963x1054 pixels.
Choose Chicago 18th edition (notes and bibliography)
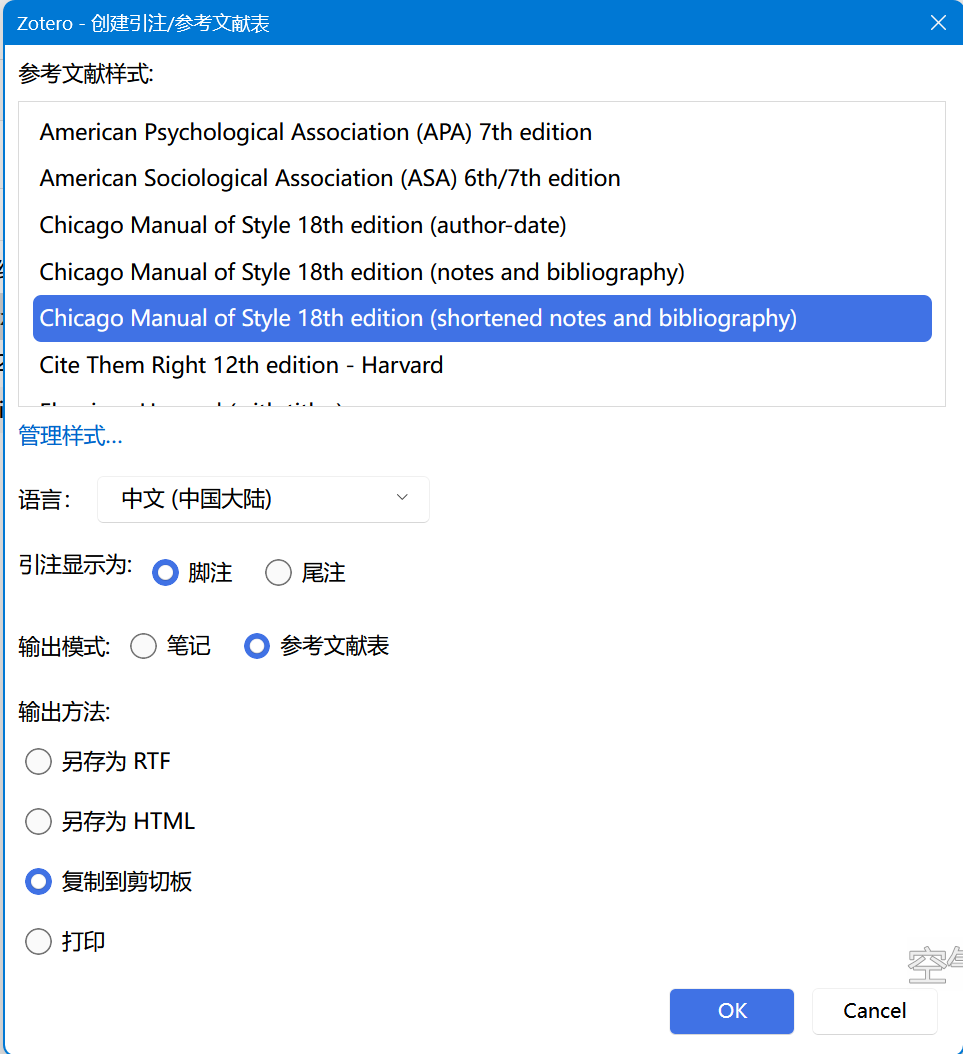pos(362,272)
